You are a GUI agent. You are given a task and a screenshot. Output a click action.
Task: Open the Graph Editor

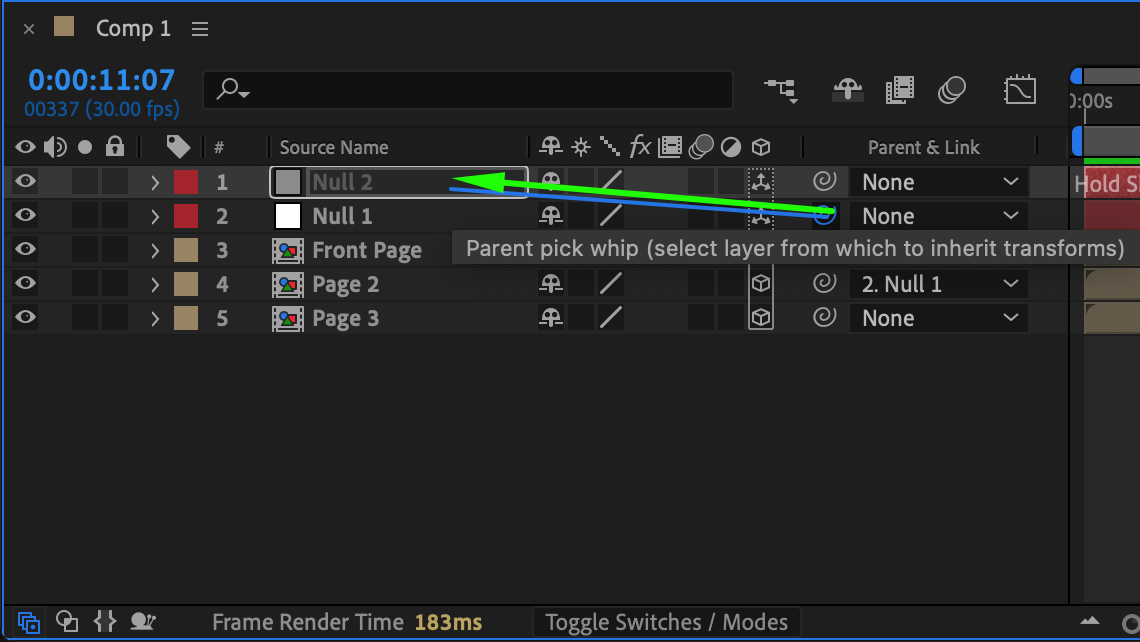1019,90
